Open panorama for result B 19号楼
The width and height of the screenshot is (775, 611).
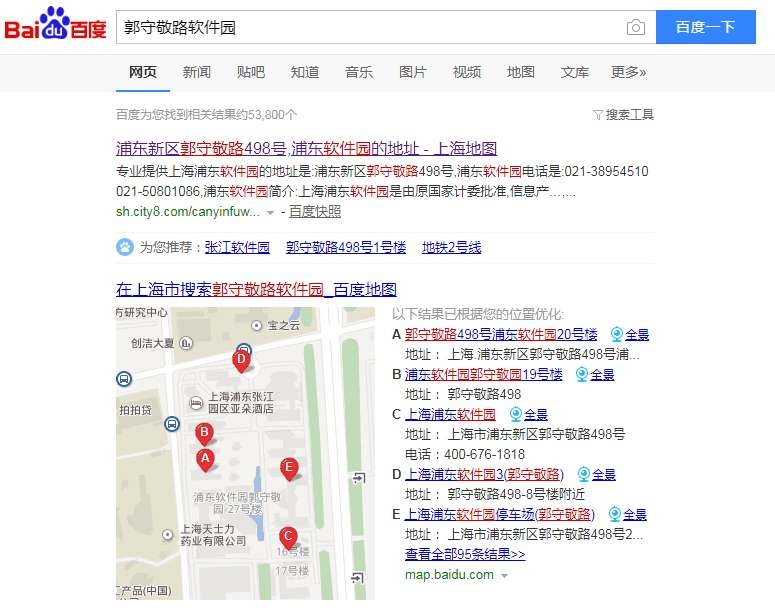point(595,375)
